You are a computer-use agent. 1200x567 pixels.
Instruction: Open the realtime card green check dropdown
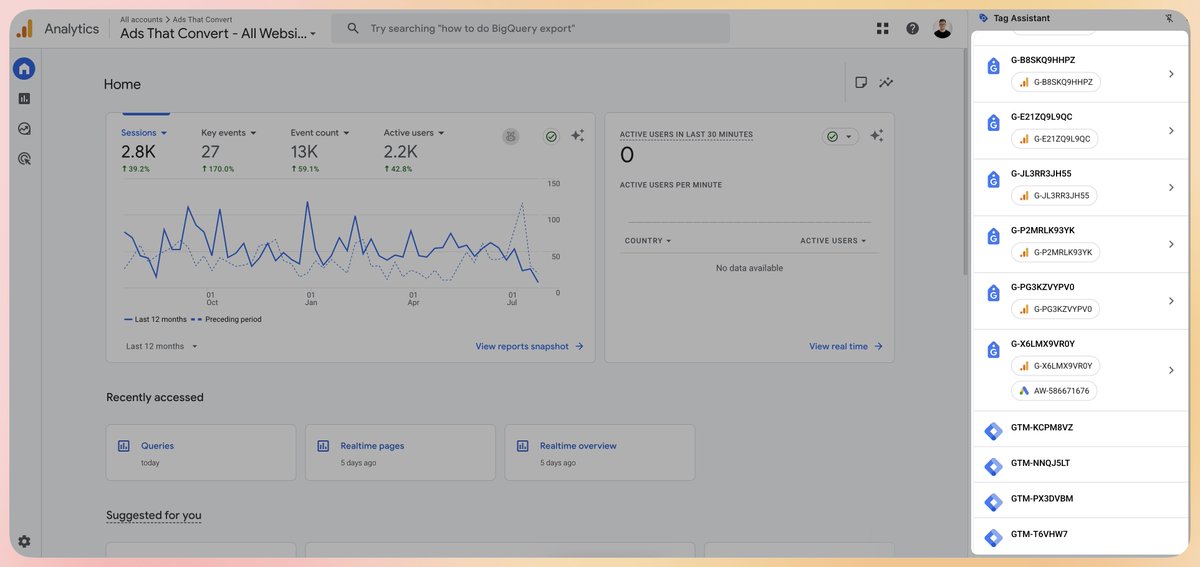point(840,136)
